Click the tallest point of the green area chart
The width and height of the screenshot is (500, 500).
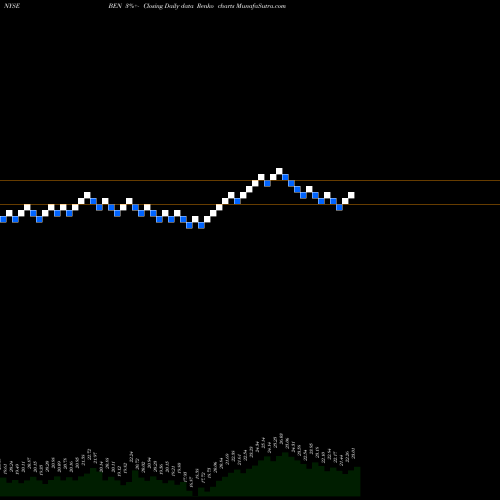pyautogui.click(x=285, y=454)
